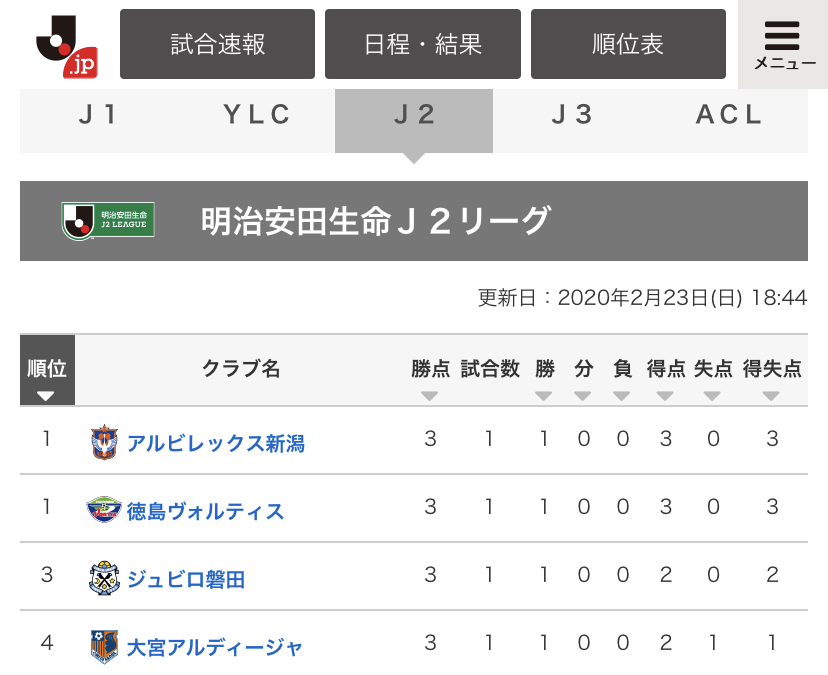Click the Jubilo Iwata club crest

[x=104, y=578]
